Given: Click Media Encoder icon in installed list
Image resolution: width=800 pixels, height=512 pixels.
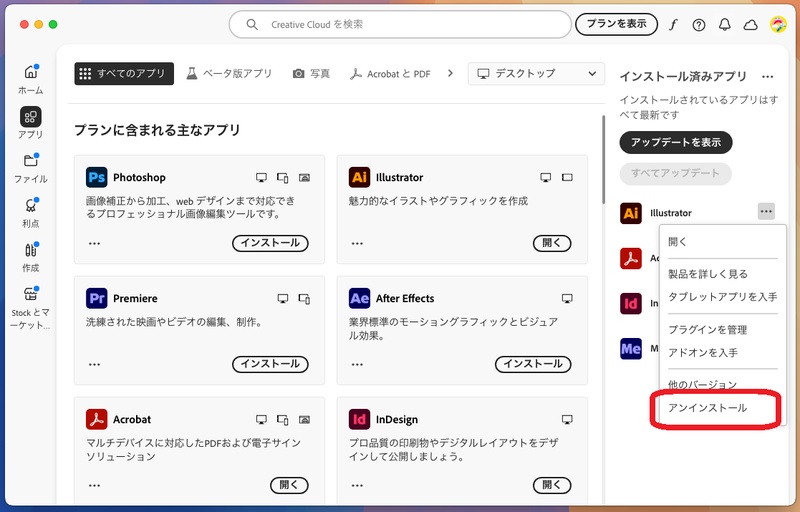Looking at the screenshot, I should [631, 349].
